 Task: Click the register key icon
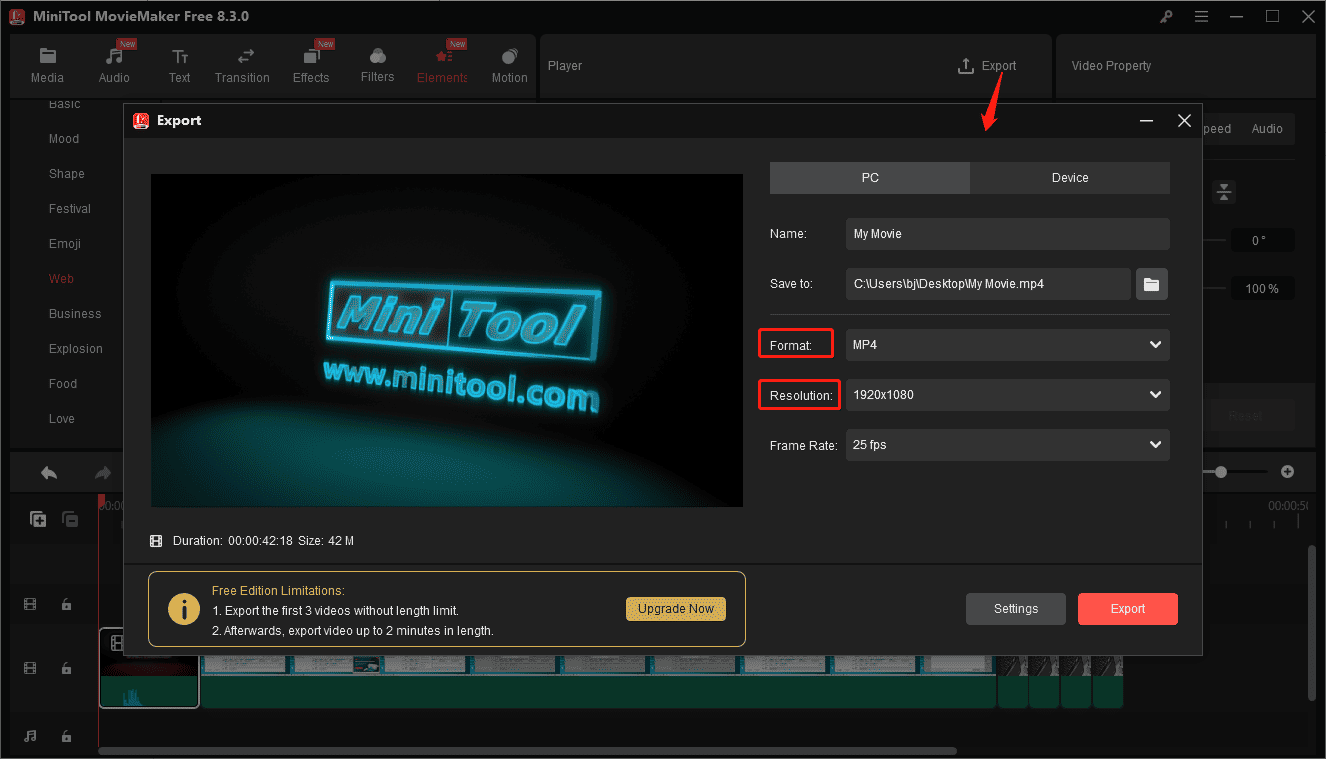(x=1166, y=17)
